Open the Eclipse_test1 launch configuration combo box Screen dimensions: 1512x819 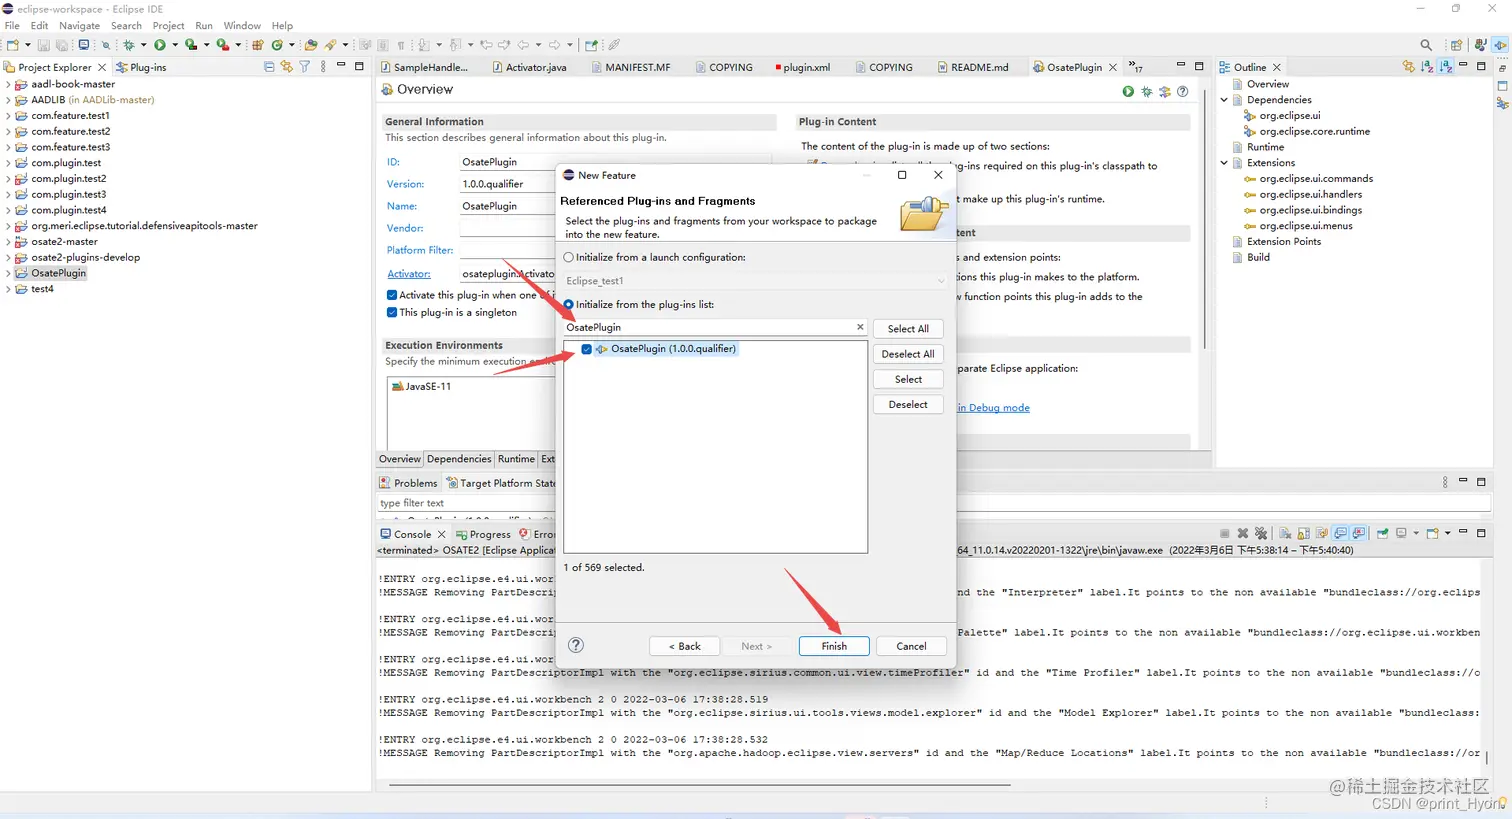click(755, 281)
